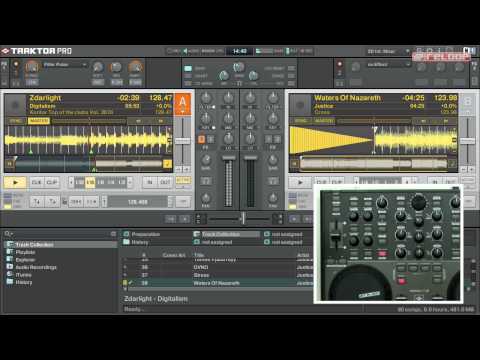The width and height of the screenshot is (480, 360).
Task: Toggle FX 1 assign on Channel A
Action: coord(202,139)
